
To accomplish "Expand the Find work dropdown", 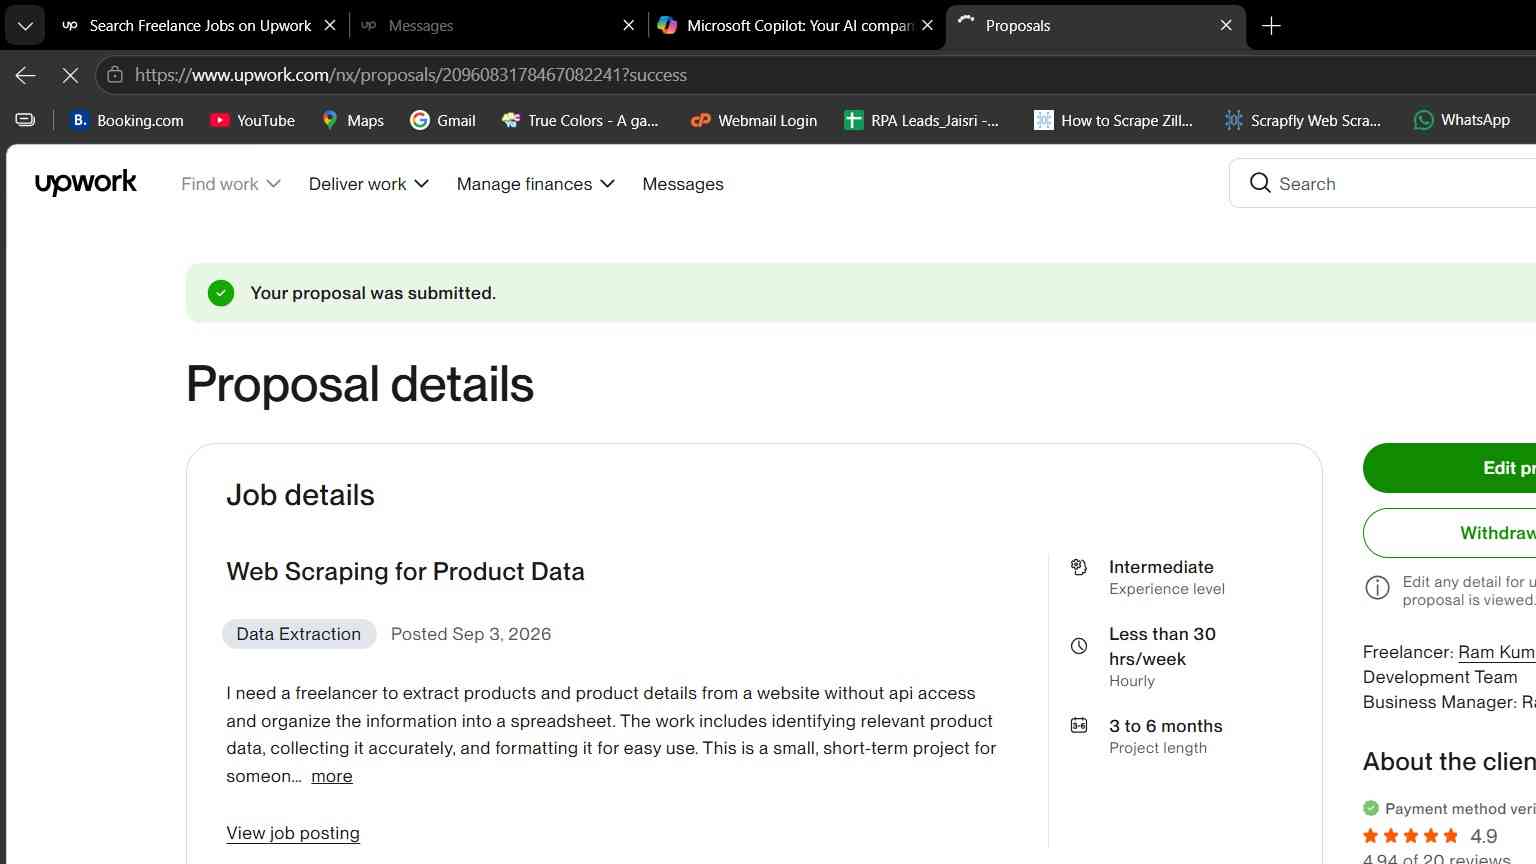I will coord(231,184).
